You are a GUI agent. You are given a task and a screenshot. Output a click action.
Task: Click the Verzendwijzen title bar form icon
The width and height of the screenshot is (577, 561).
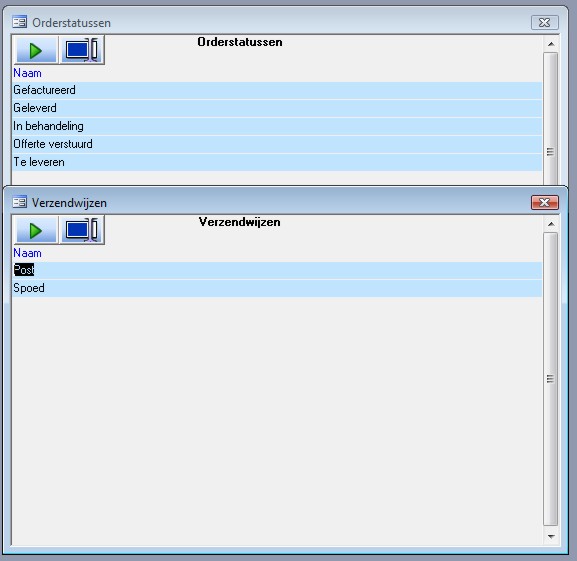[19, 202]
